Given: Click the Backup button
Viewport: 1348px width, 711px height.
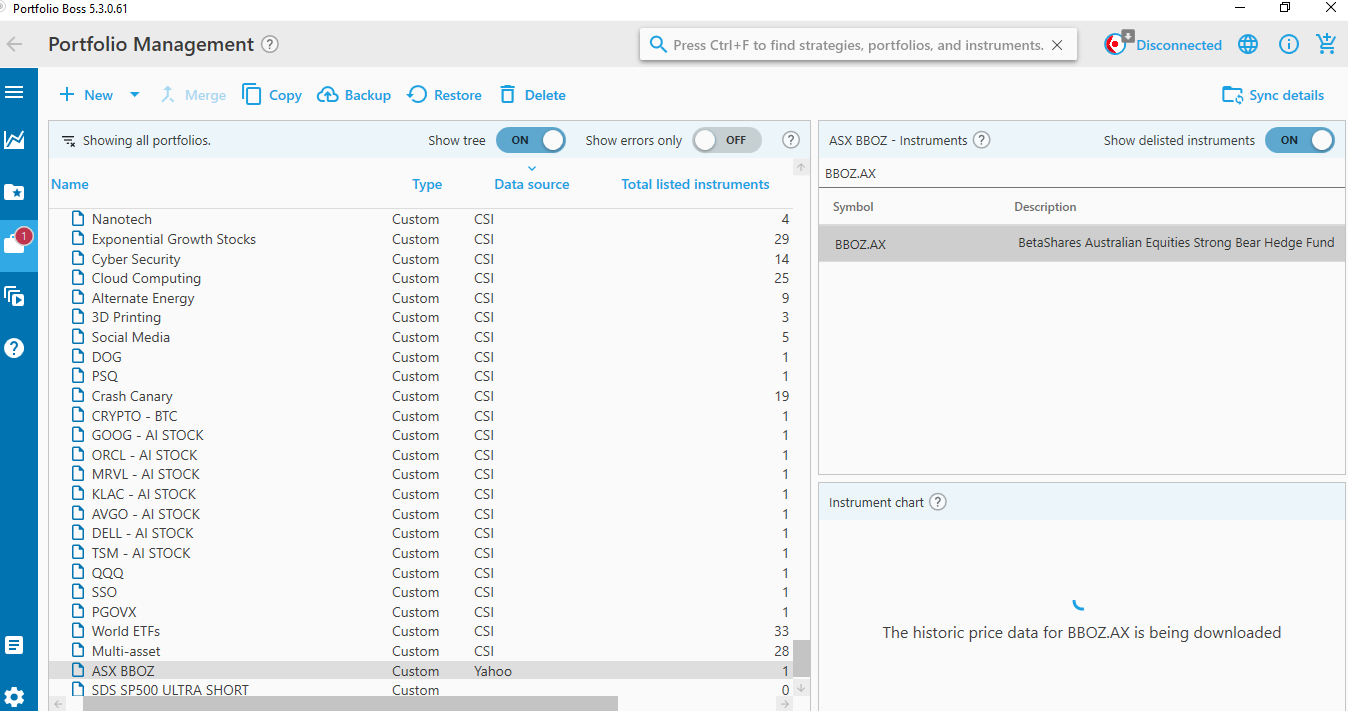Looking at the screenshot, I should [354, 95].
